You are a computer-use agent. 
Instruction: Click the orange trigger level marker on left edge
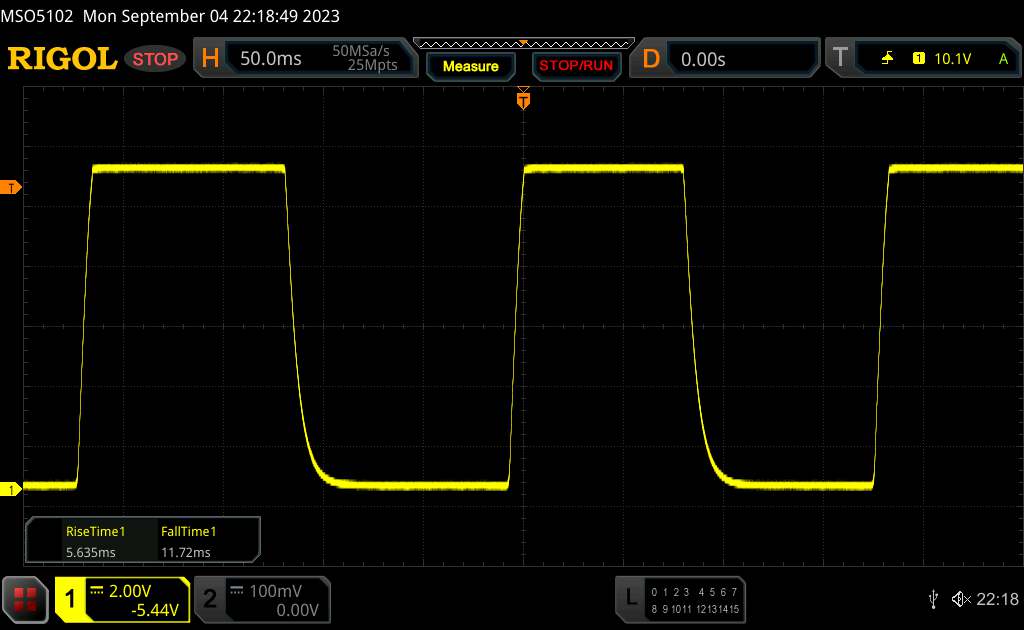pos(11,188)
